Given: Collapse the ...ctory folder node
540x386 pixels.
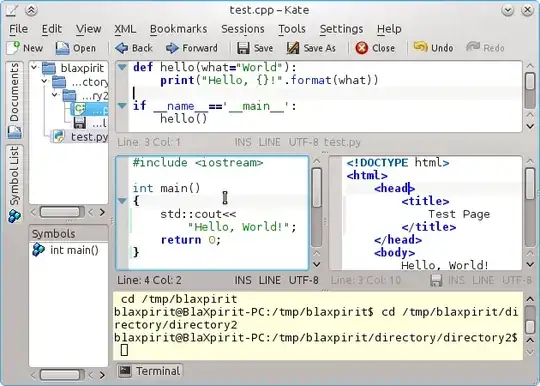Looking at the screenshot, I should (x=45, y=81).
